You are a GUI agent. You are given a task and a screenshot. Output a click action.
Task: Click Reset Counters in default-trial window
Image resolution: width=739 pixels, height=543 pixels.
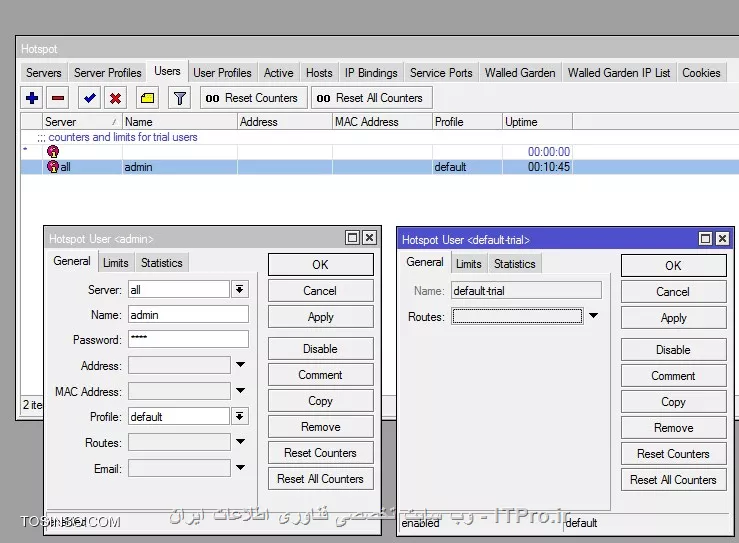click(x=673, y=453)
